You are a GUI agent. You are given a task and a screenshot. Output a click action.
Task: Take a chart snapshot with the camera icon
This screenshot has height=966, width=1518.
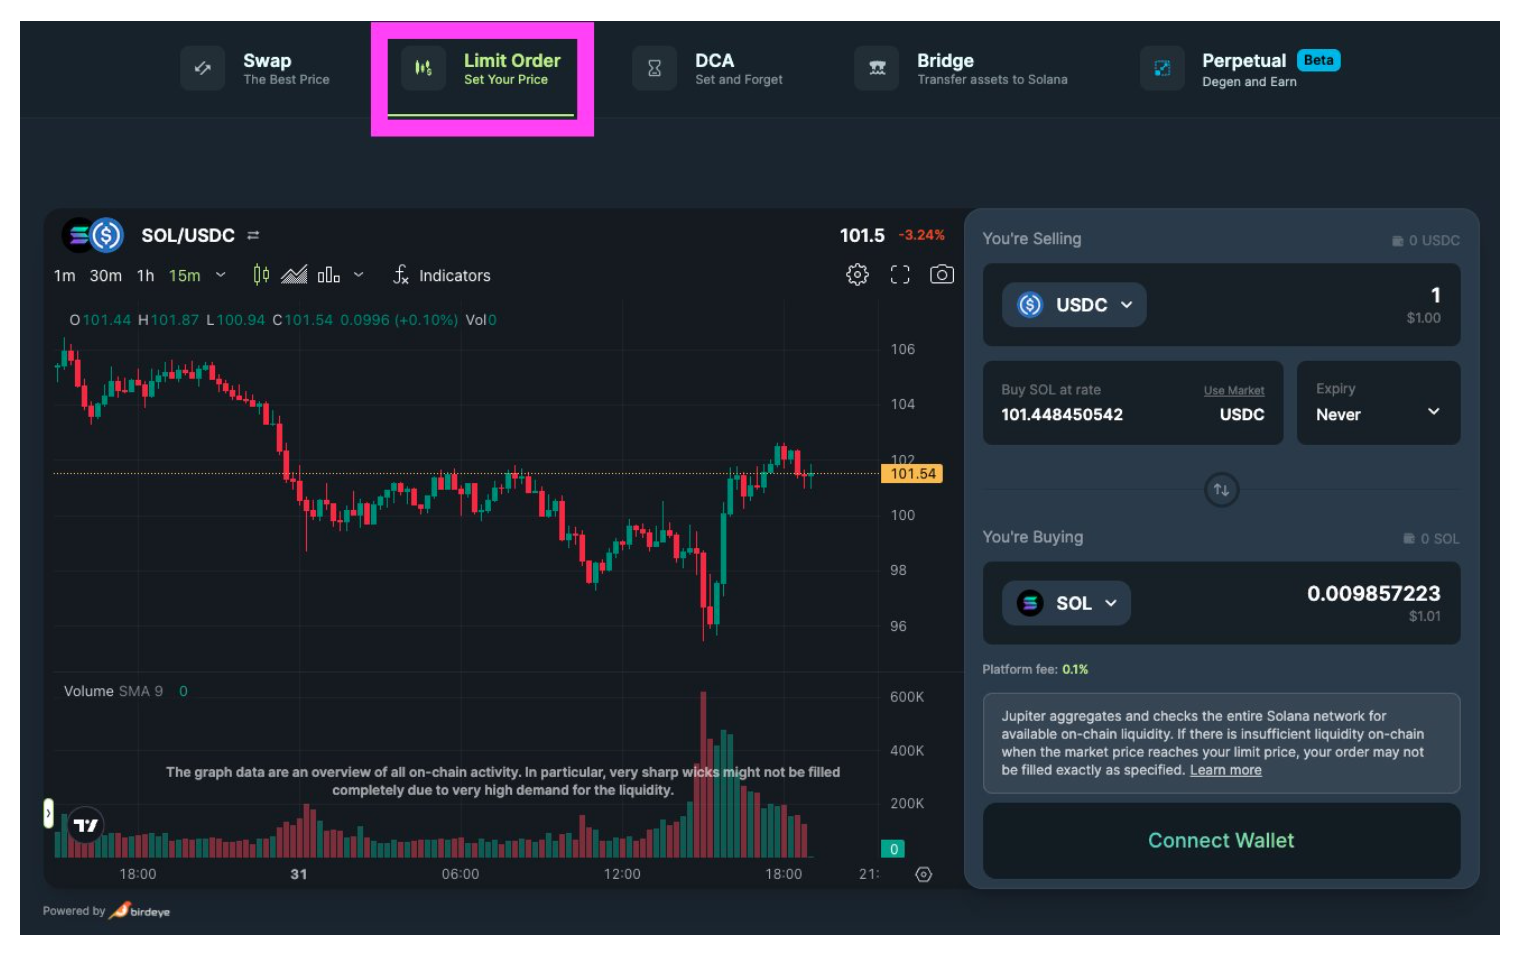942,274
